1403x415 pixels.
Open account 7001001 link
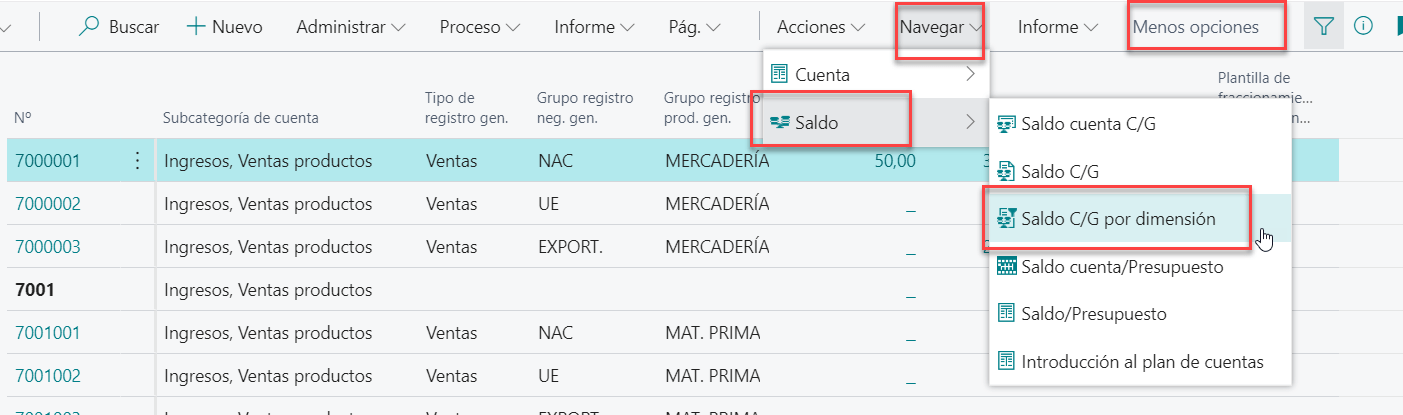pyautogui.click(x=48, y=333)
